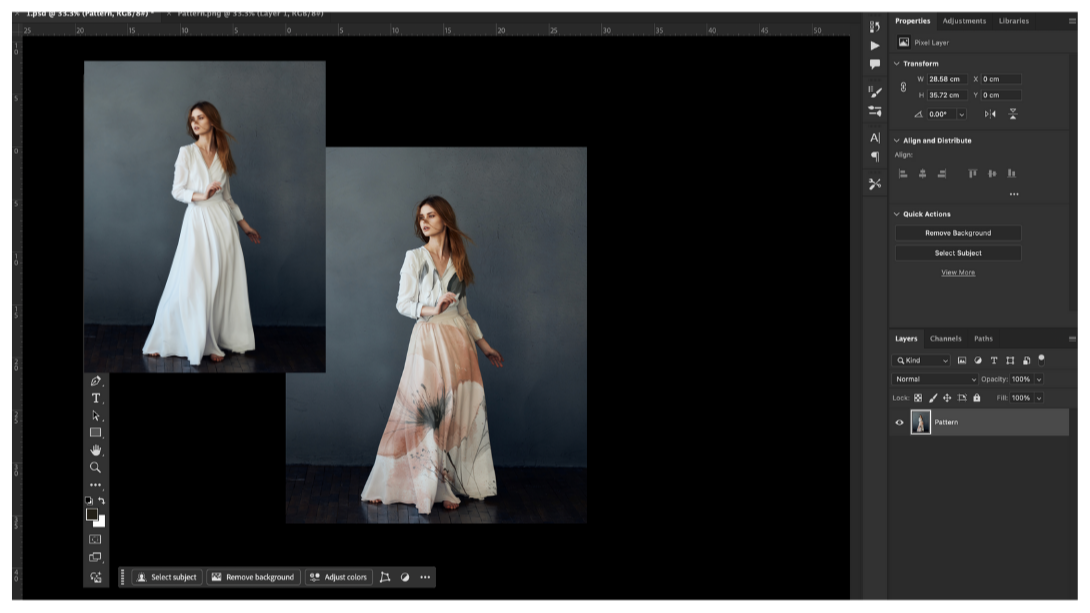Toggle the width-height link constraint
This screenshot has width=1090, height=613.
(x=904, y=87)
